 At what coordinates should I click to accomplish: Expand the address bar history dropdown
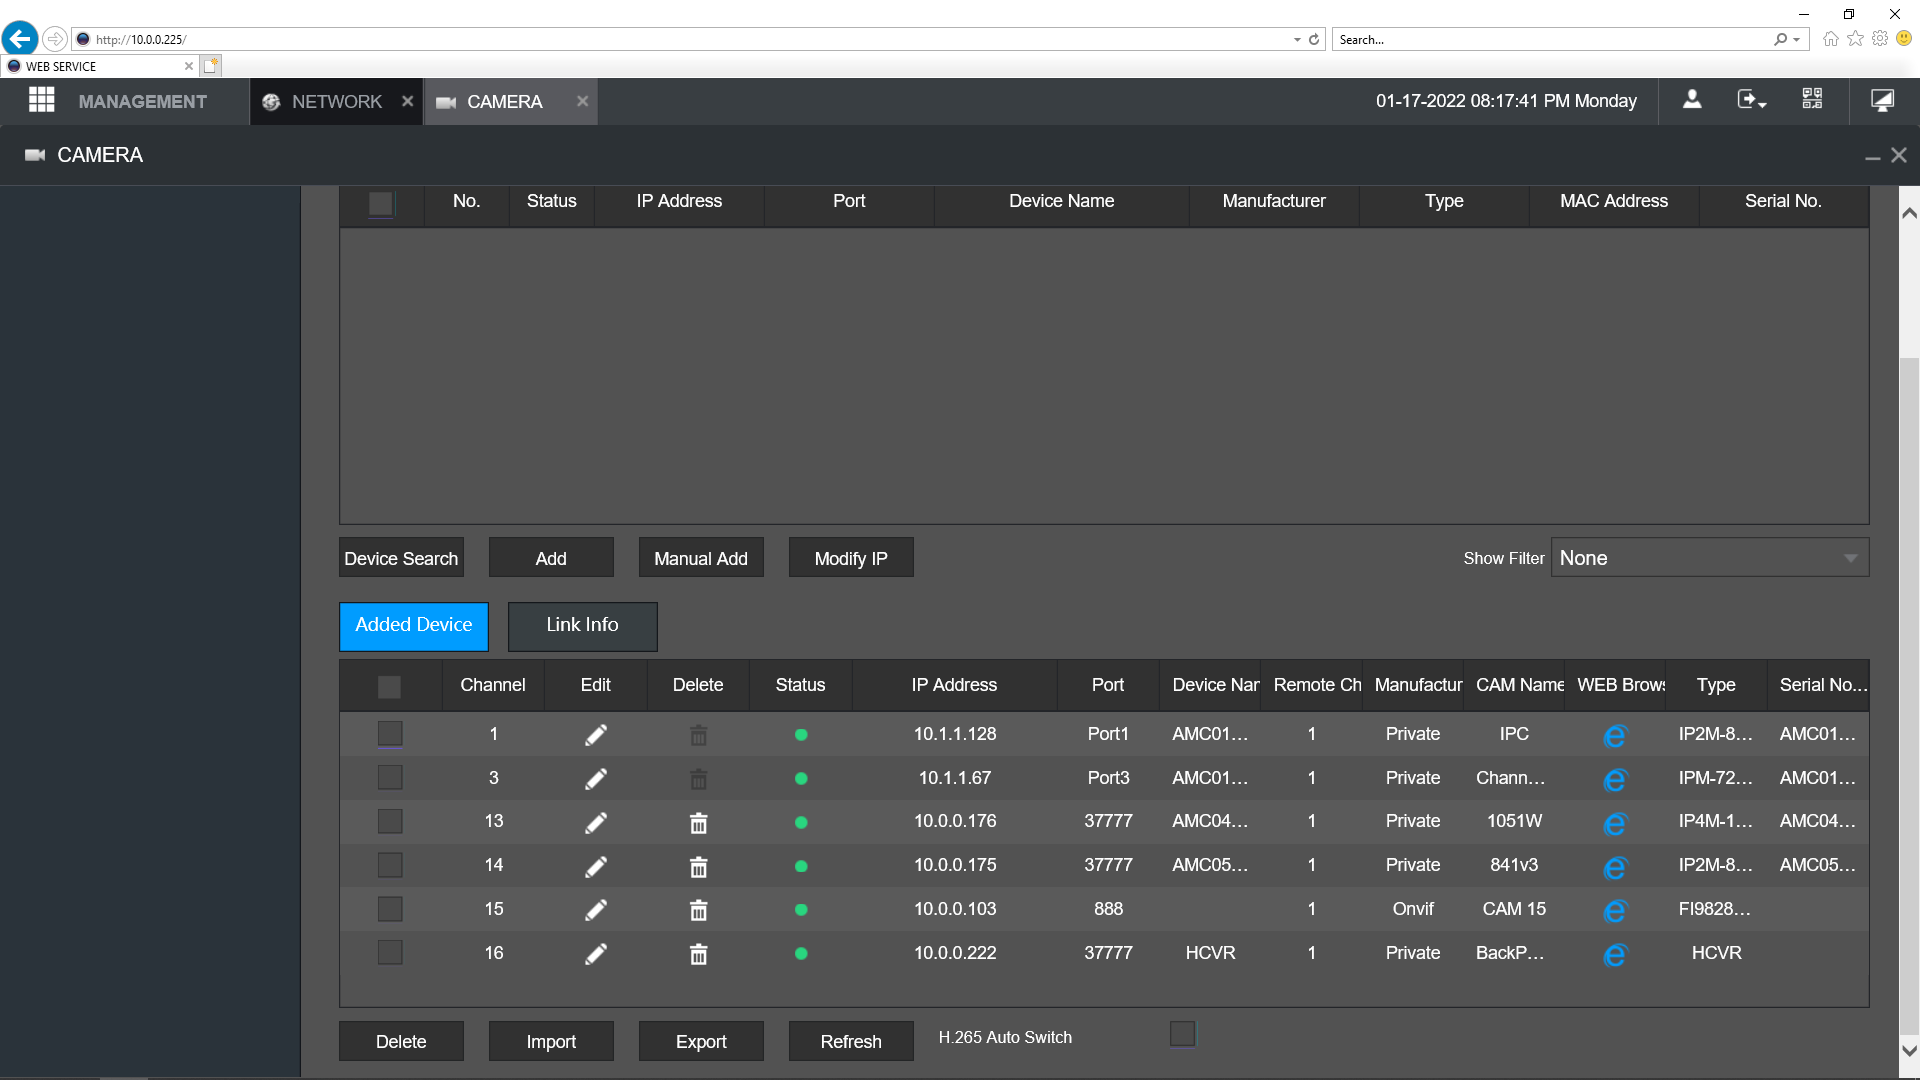1297,40
